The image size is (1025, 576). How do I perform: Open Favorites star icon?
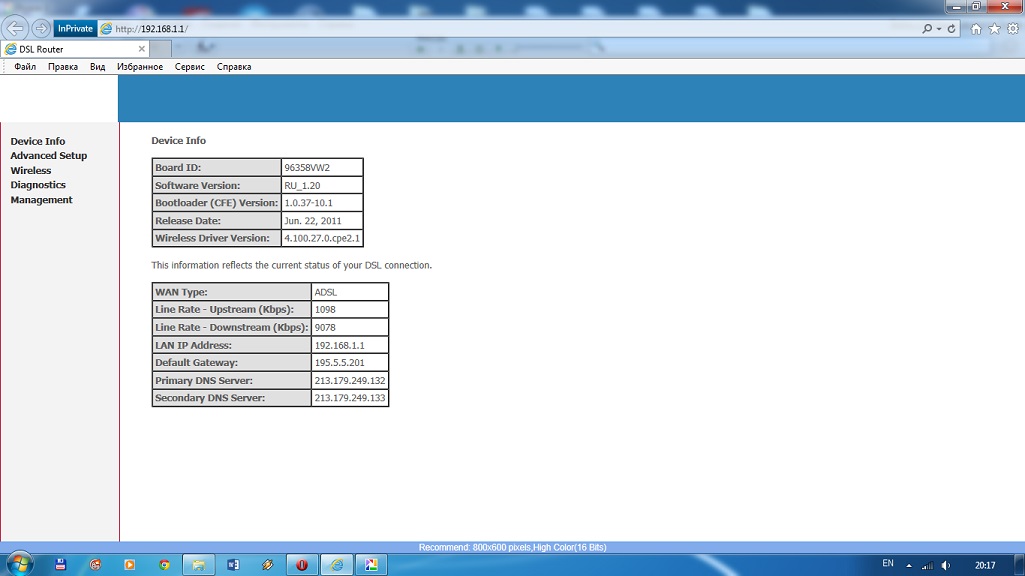pos(994,29)
